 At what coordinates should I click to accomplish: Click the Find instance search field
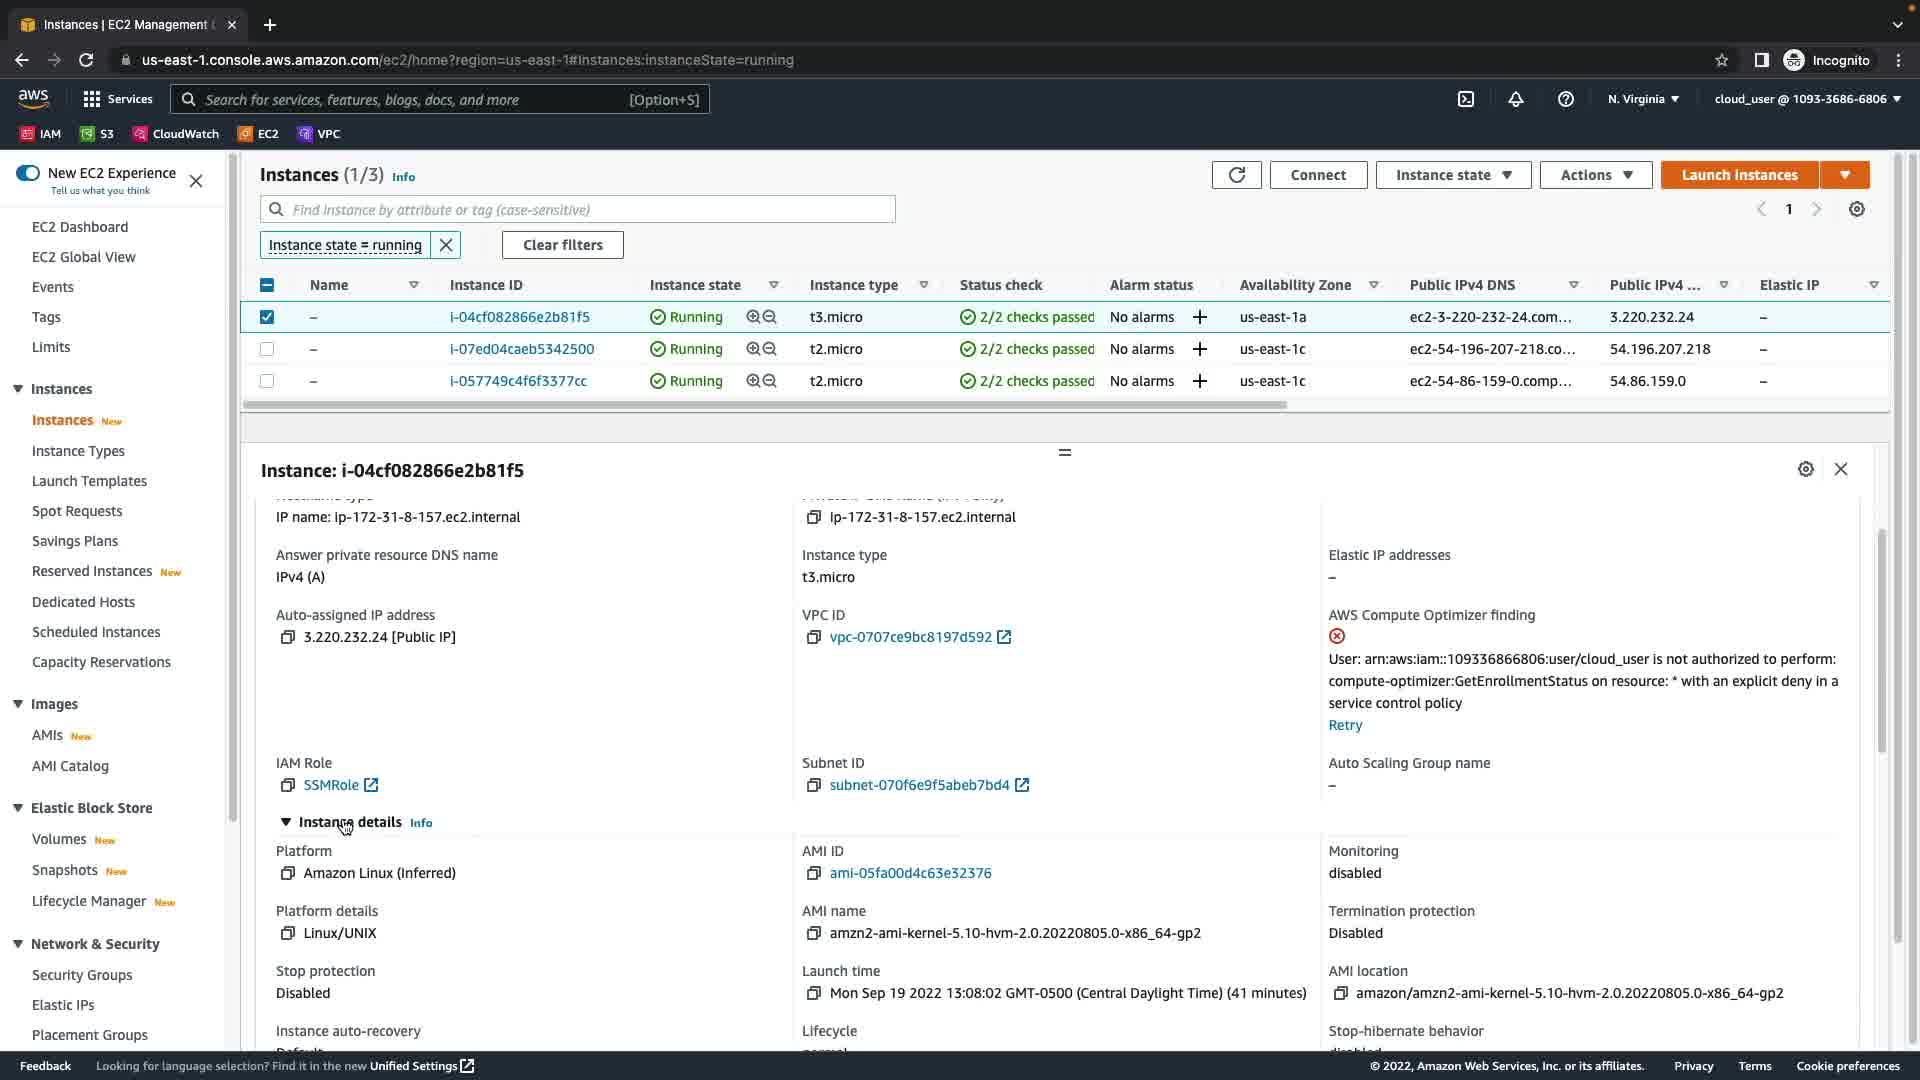pyautogui.click(x=590, y=210)
